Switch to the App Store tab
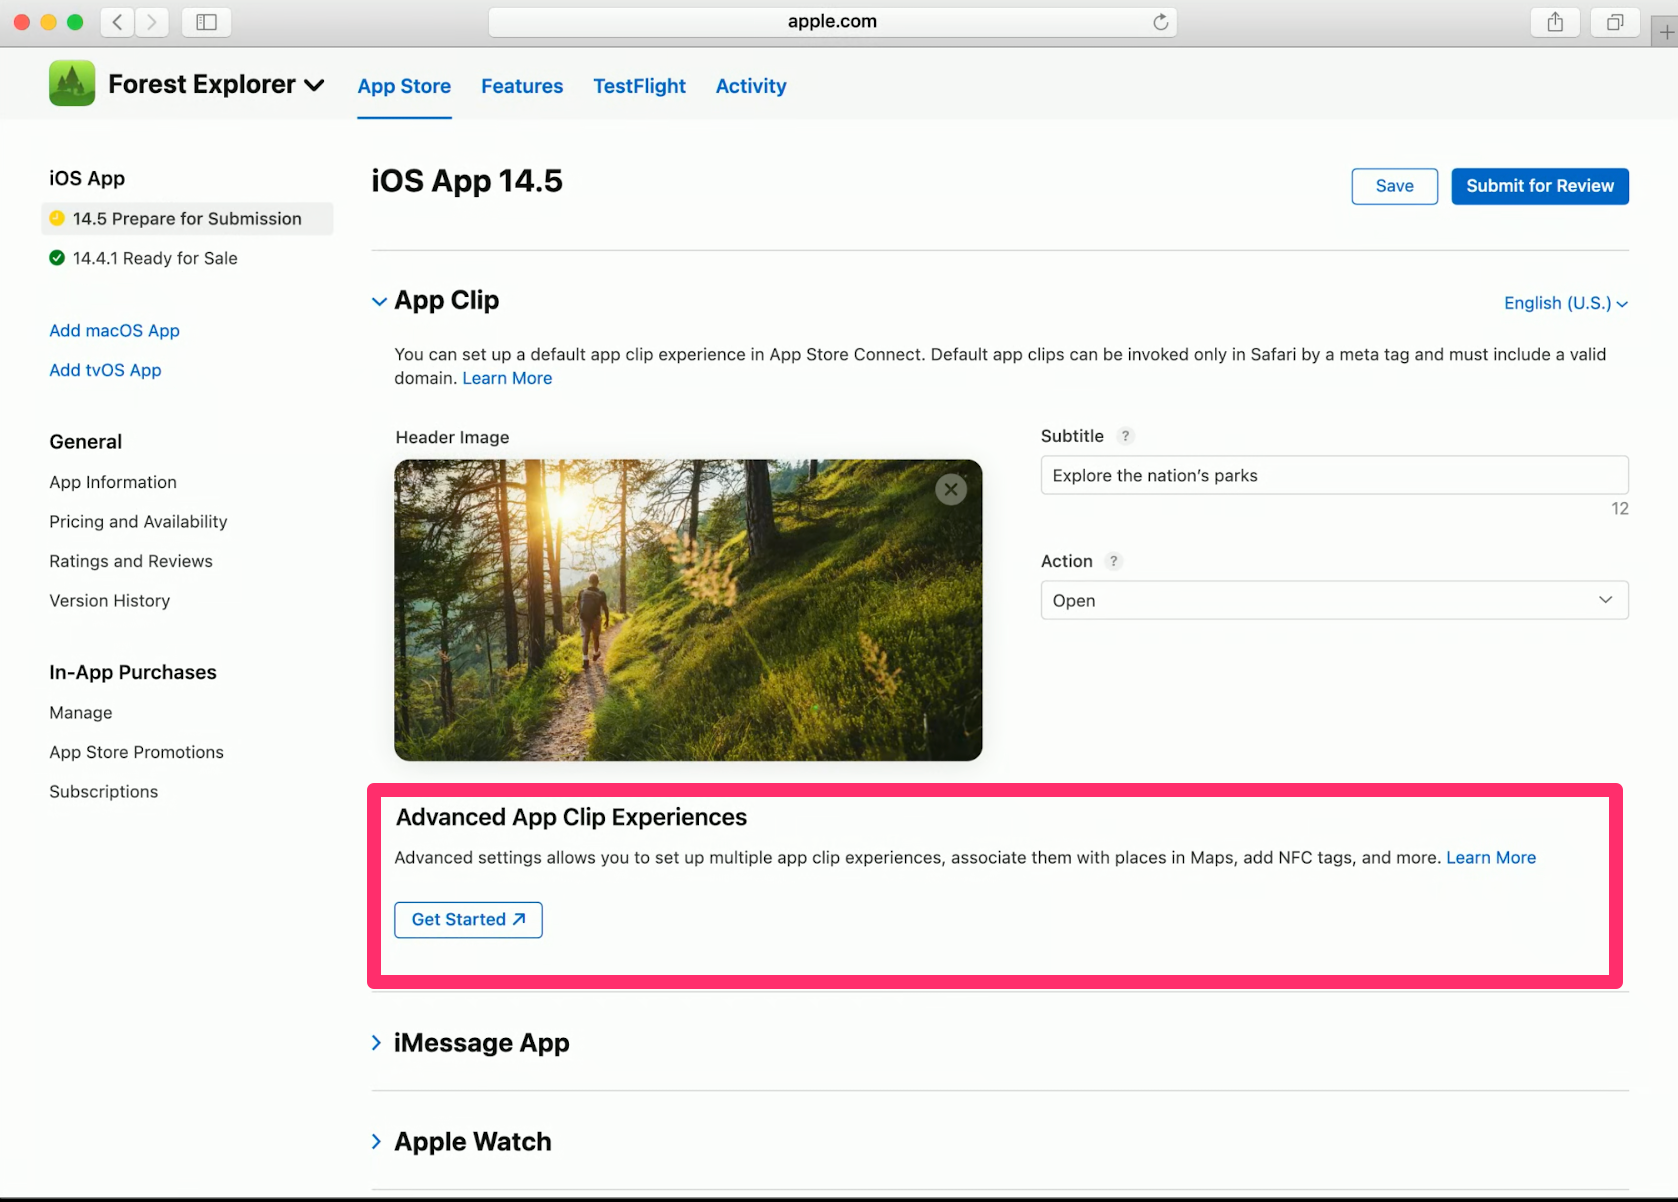The width and height of the screenshot is (1678, 1202). pos(404,86)
